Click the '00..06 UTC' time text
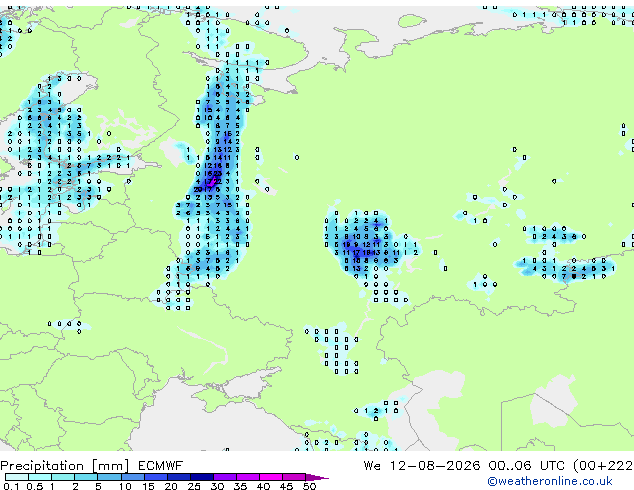Image resolution: width=634 pixels, height=490 pixels. pyautogui.click(x=526, y=465)
